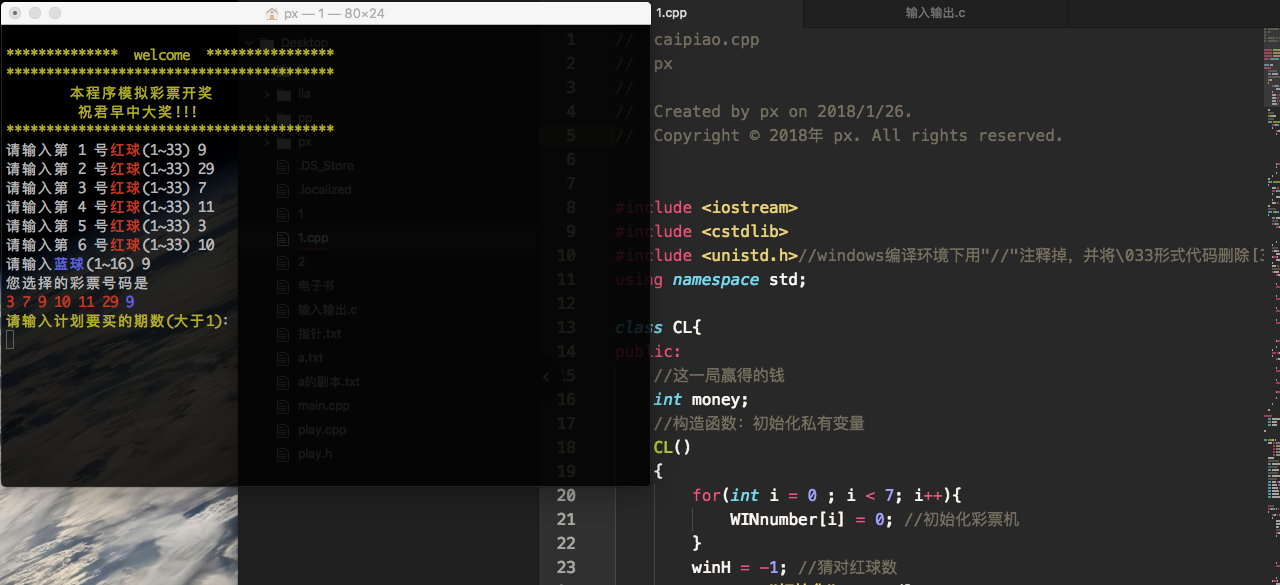The width and height of the screenshot is (1280, 585).
Task: Click the 'CL()' constructor line
Action: 672,448
